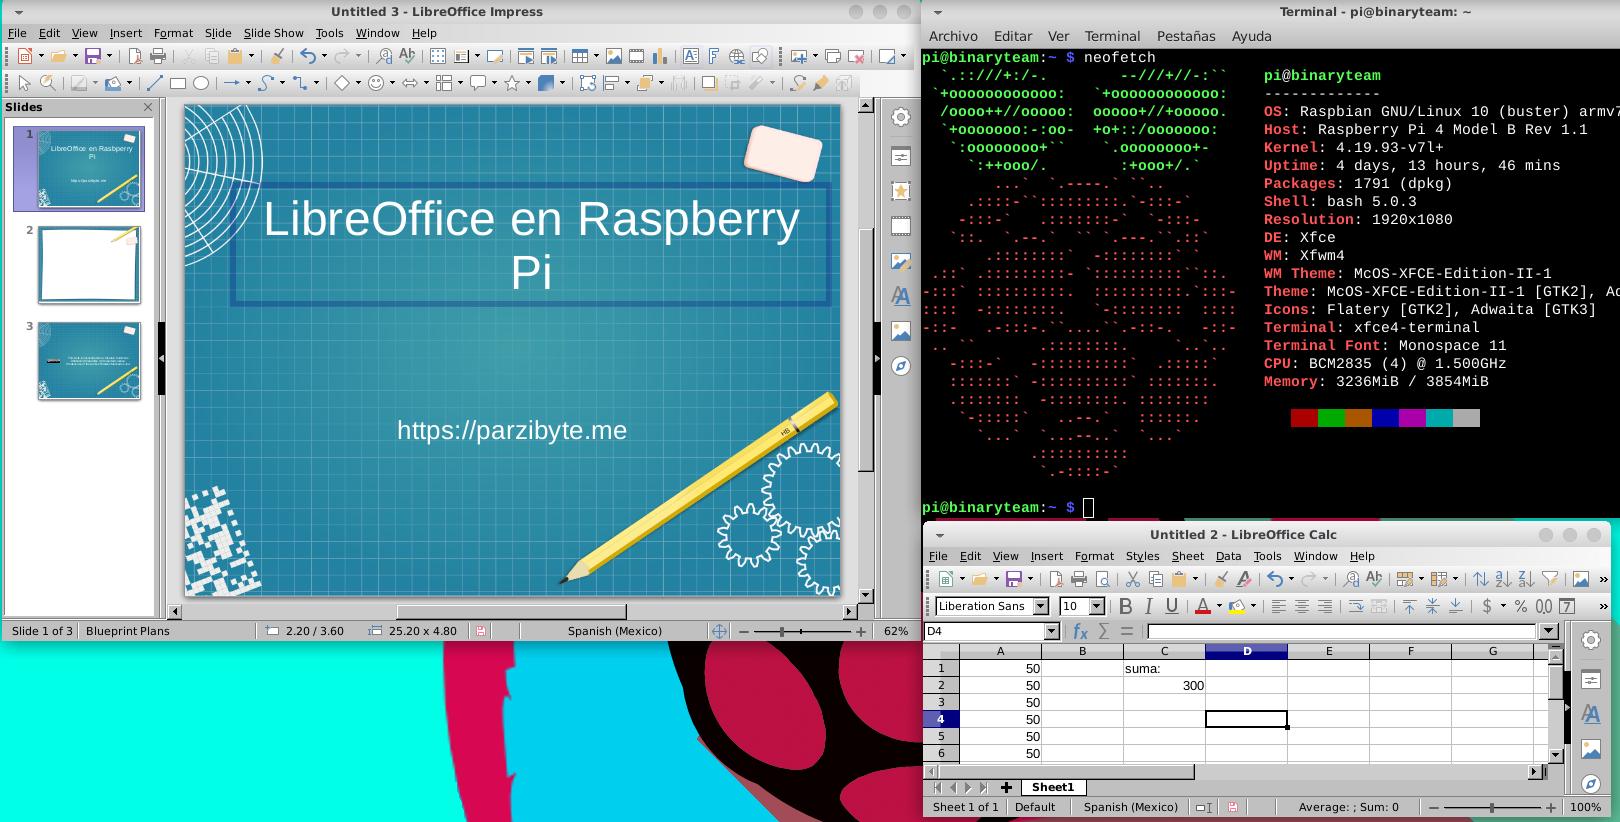Cut selection in the Calc toolbar

tap(1133, 579)
